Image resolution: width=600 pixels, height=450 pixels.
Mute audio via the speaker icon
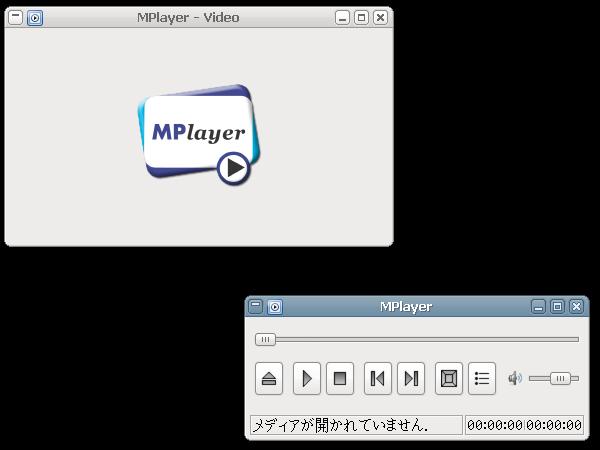[515, 378]
